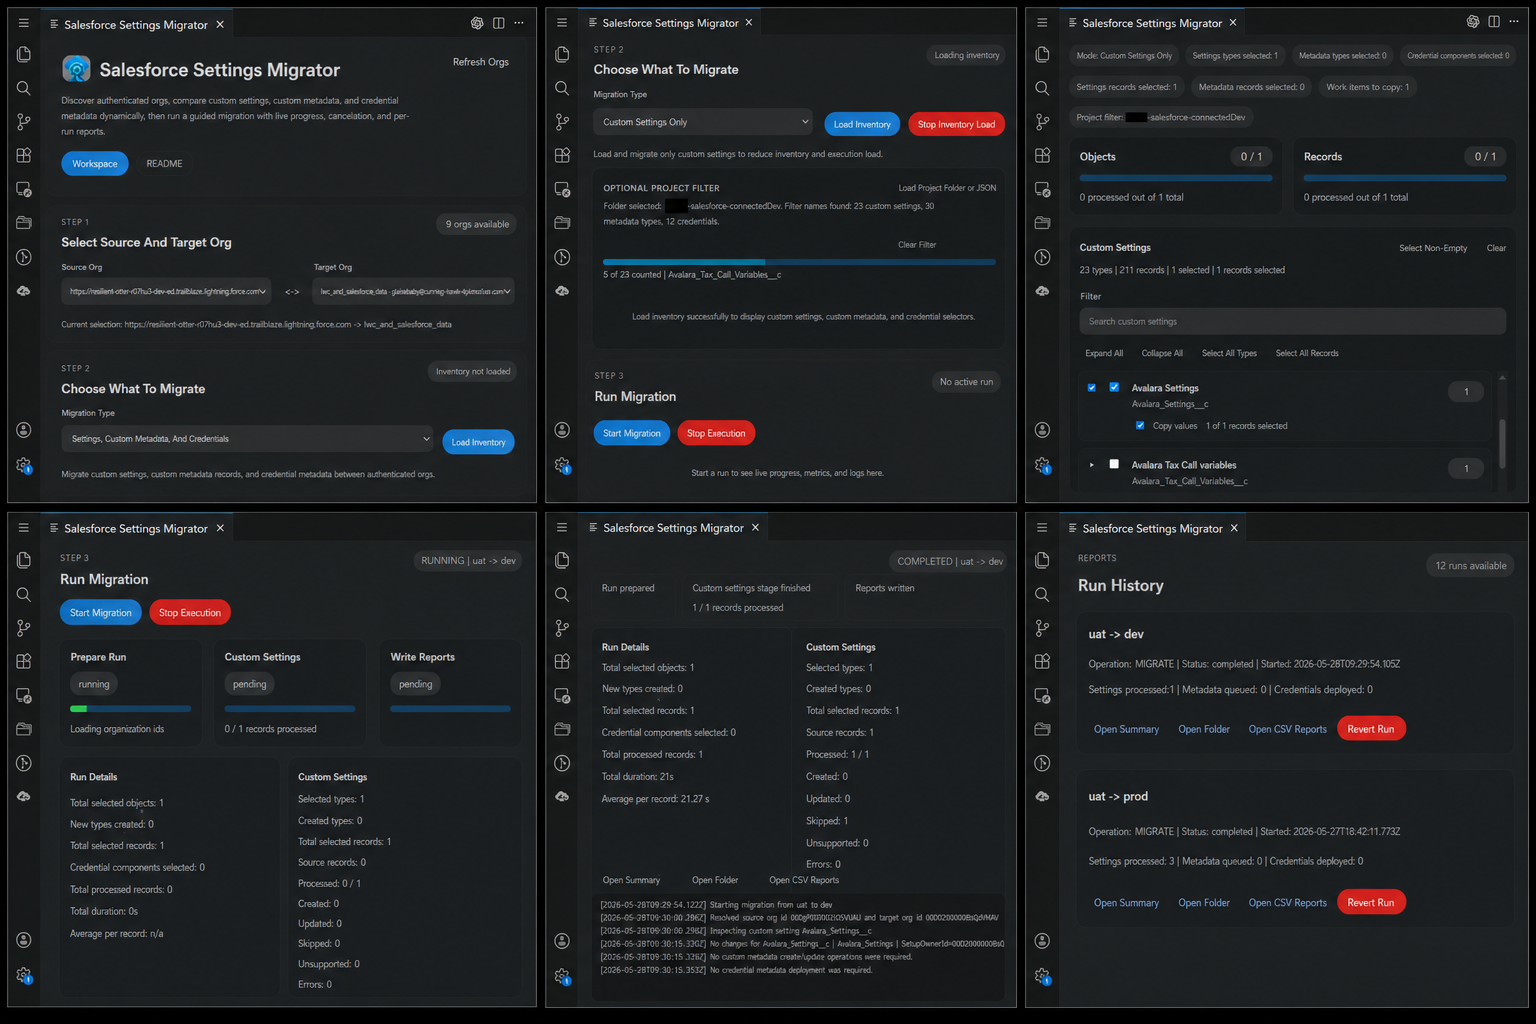Open CSV Reports for uat -> prod run
The image size is (1536, 1024).
coord(1287,902)
